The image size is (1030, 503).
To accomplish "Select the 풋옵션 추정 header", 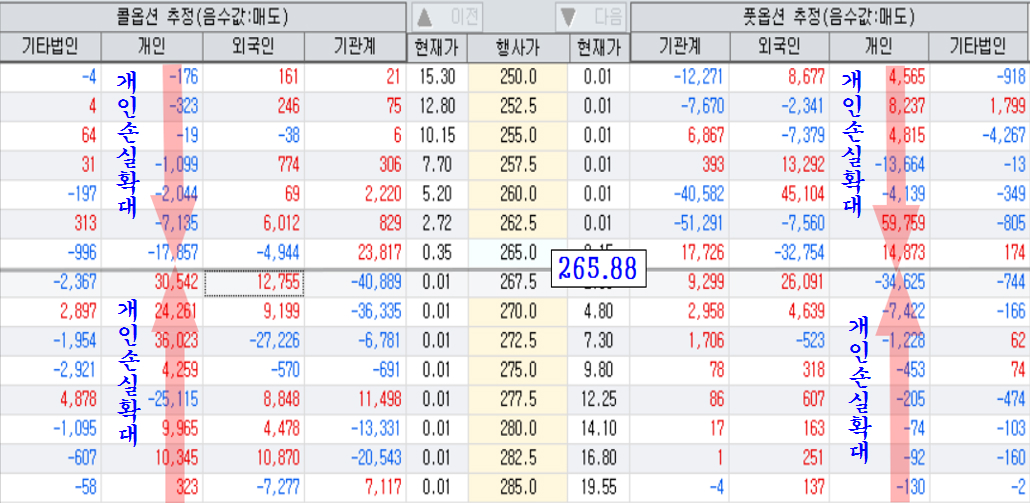I will click(830, 16).
